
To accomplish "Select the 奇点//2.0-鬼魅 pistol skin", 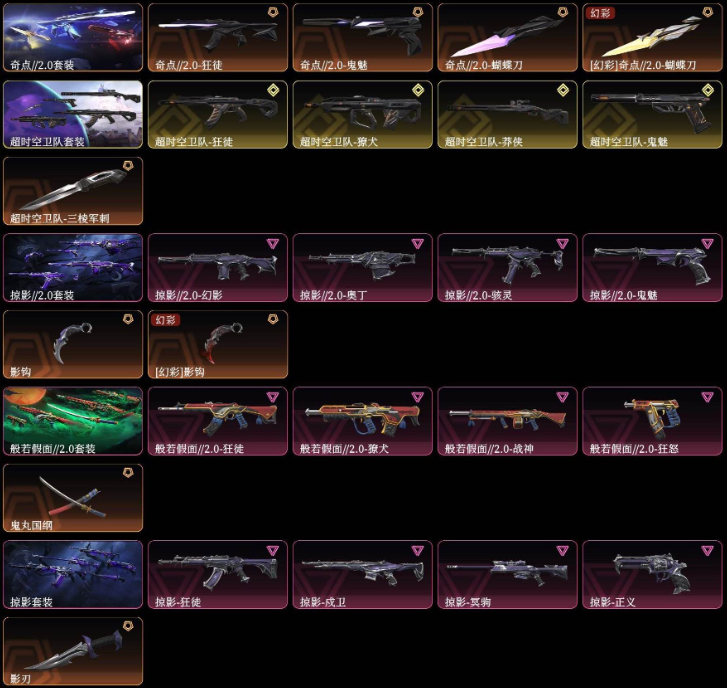I will (x=363, y=38).
